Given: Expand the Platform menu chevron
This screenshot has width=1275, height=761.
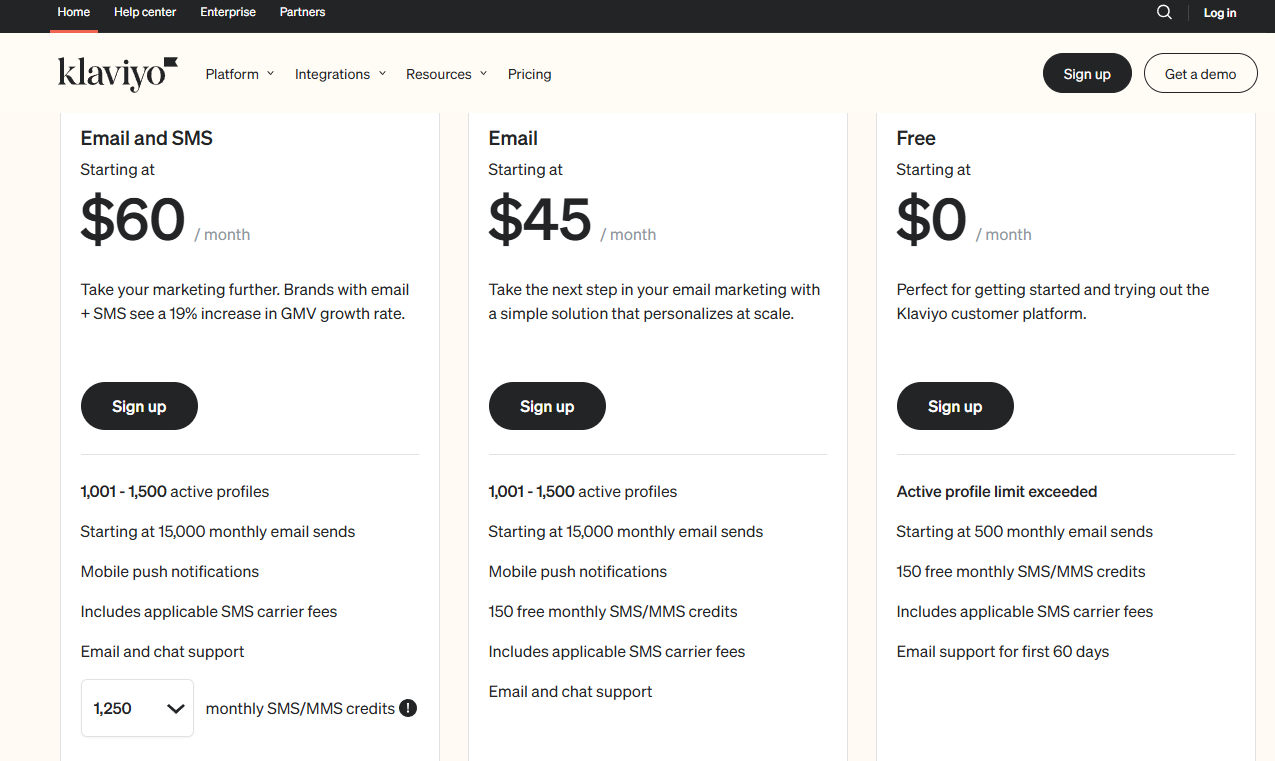Looking at the screenshot, I should 270,73.
